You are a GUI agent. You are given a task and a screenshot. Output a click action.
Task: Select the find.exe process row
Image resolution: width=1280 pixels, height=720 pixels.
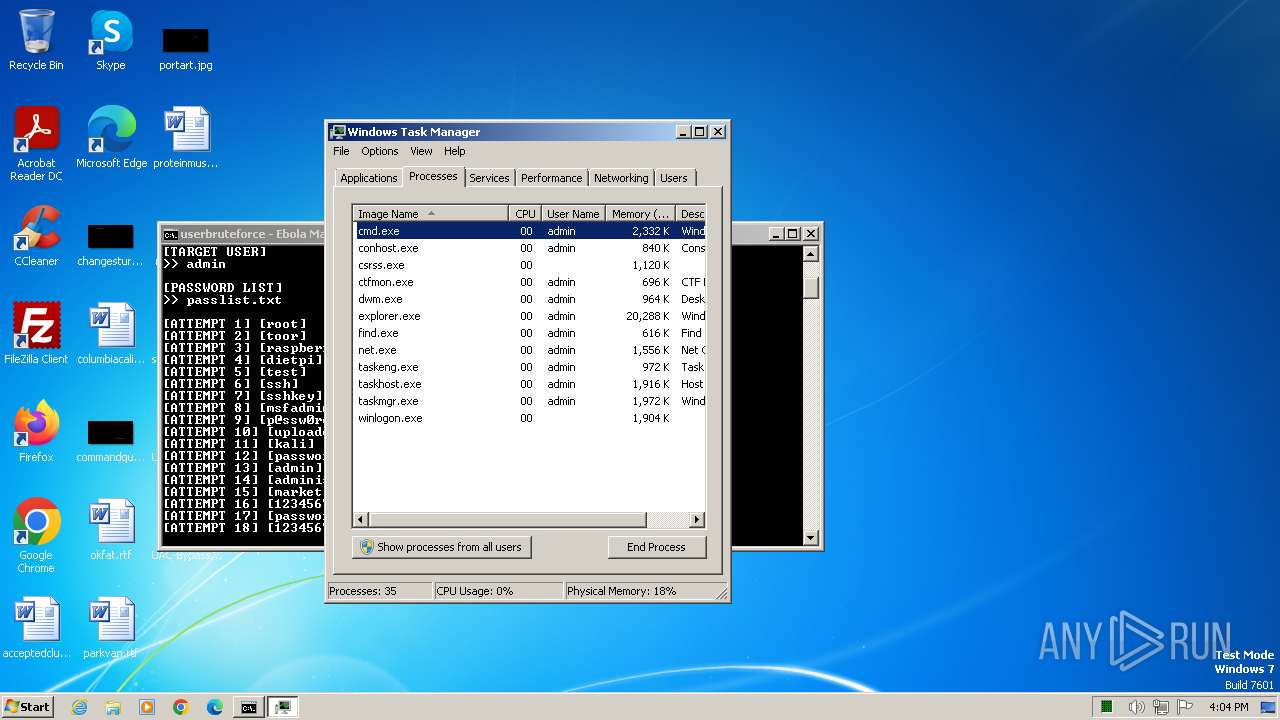[530, 333]
